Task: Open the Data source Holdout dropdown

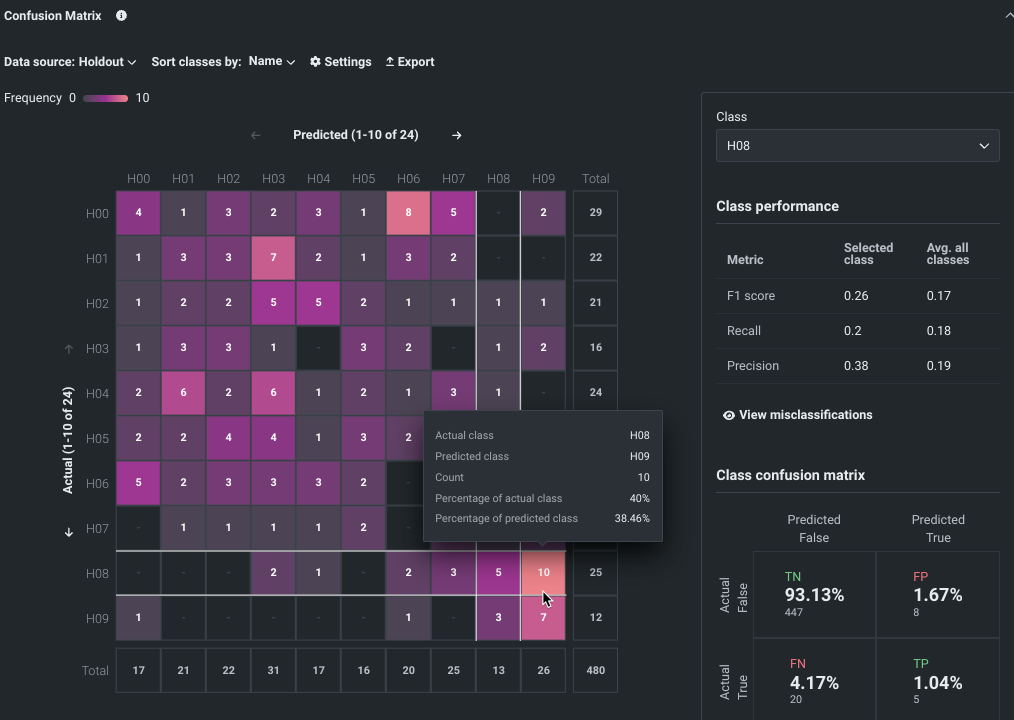Action: (70, 62)
